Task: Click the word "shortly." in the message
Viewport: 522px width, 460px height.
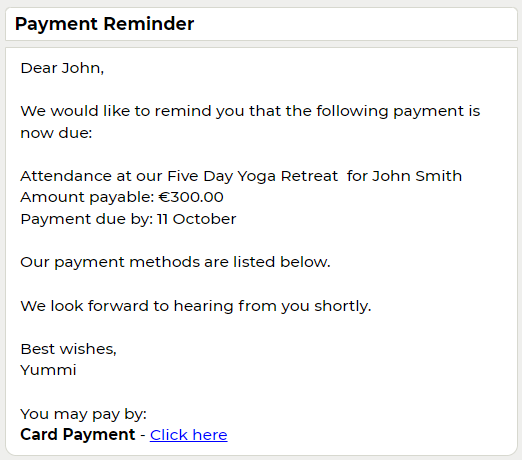Action: click(343, 306)
